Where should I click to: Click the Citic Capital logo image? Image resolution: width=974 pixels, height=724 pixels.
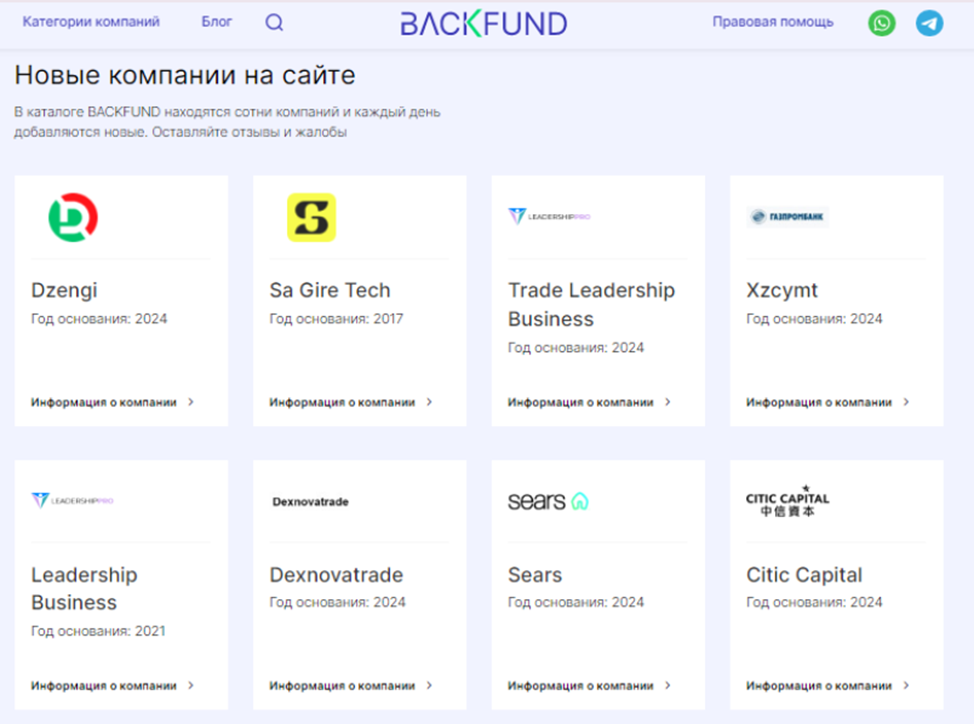pyautogui.click(x=788, y=501)
